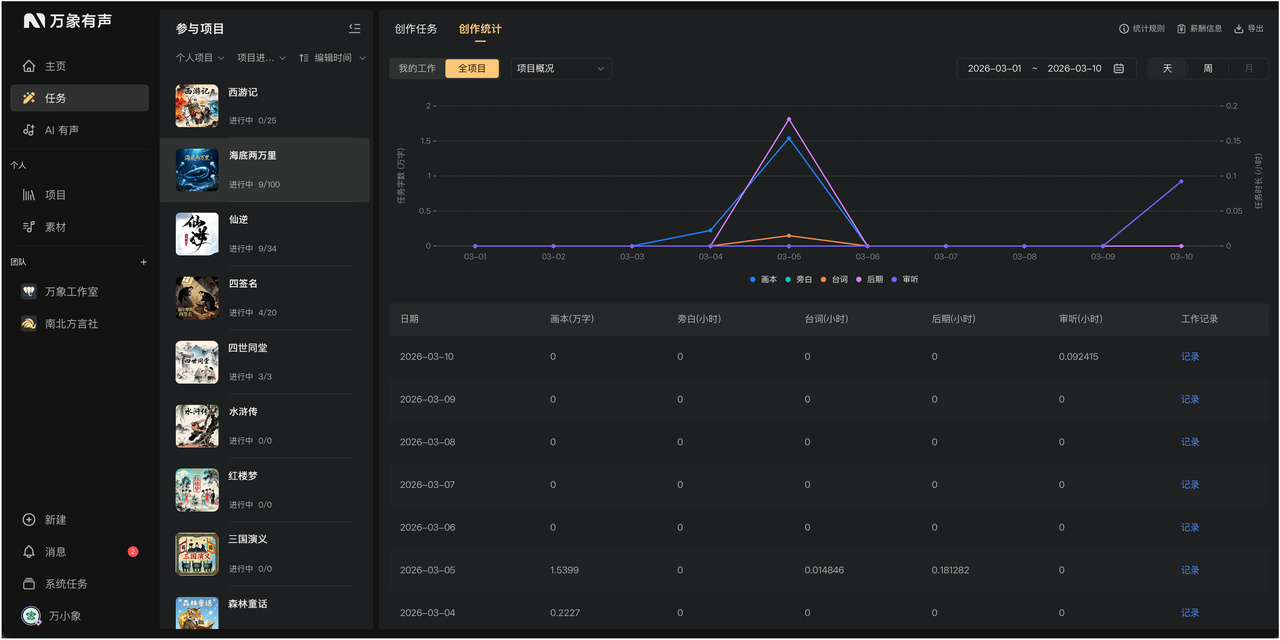Open 记录 link for 2026-03-10
Image resolution: width=1280 pixels, height=640 pixels.
pos(1189,357)
